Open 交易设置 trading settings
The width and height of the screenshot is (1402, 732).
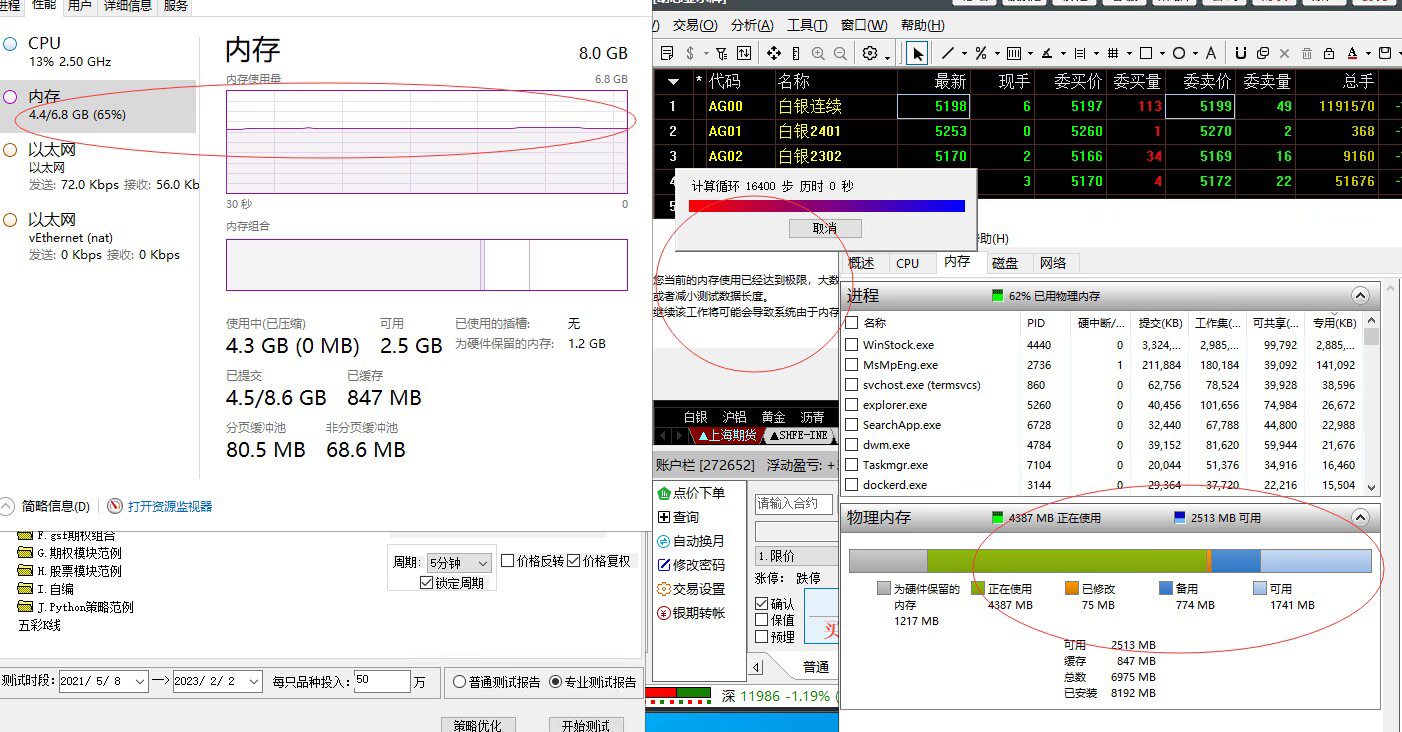click(x=690, y=589)
